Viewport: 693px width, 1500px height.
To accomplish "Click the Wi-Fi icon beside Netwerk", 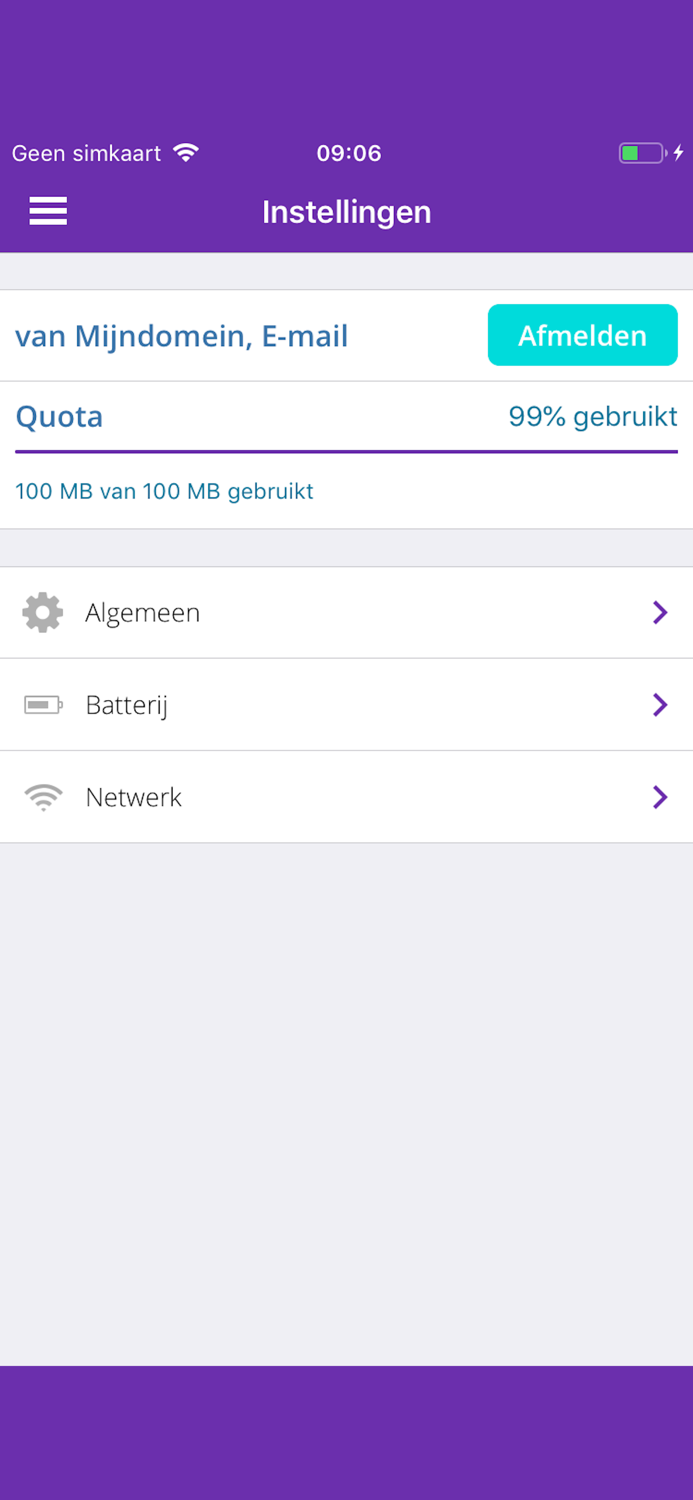I will tap(43, 798).
